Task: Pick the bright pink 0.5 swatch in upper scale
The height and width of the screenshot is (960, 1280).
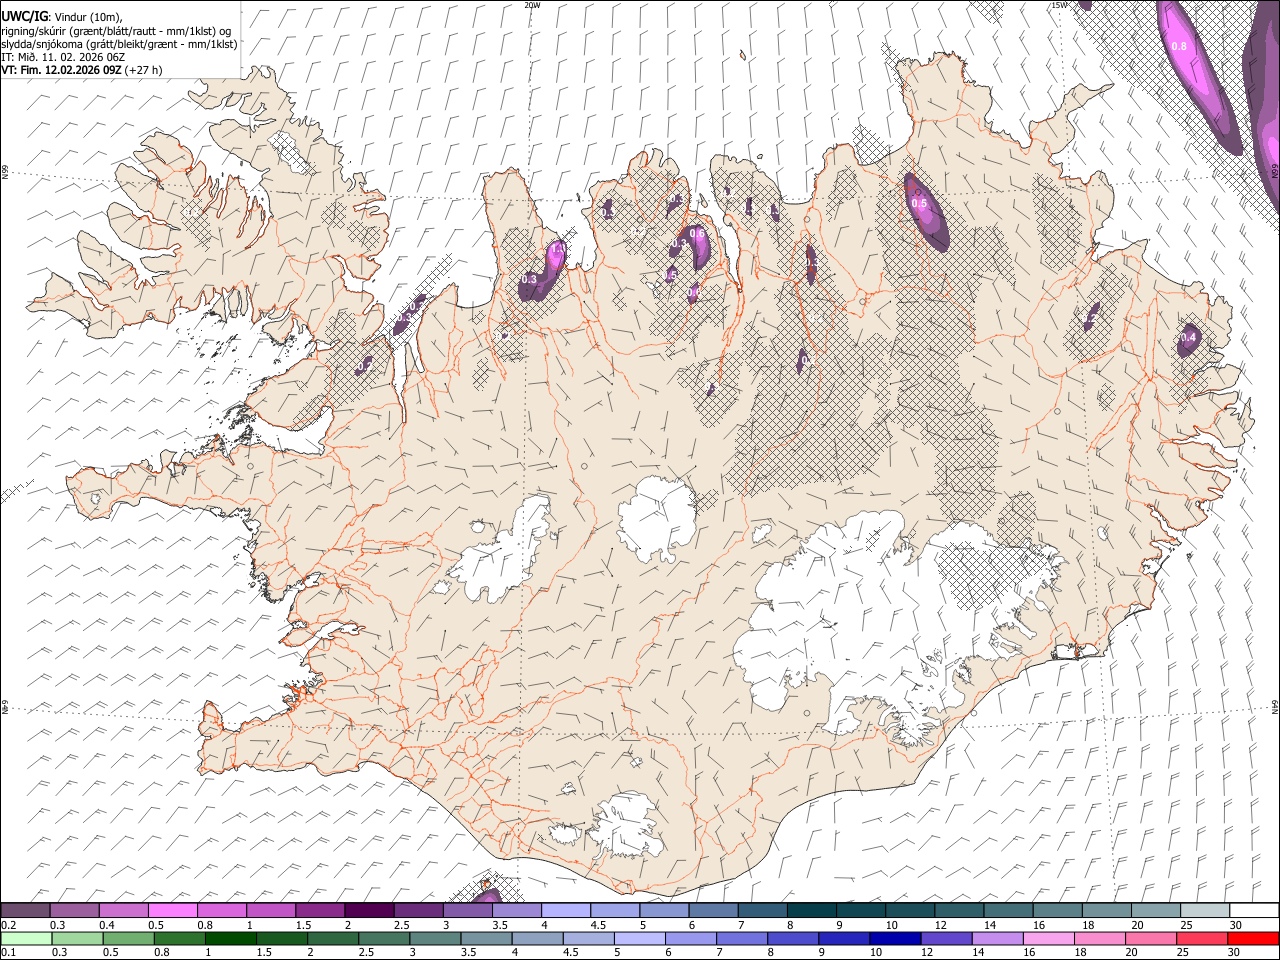Action: pos(173,911)
